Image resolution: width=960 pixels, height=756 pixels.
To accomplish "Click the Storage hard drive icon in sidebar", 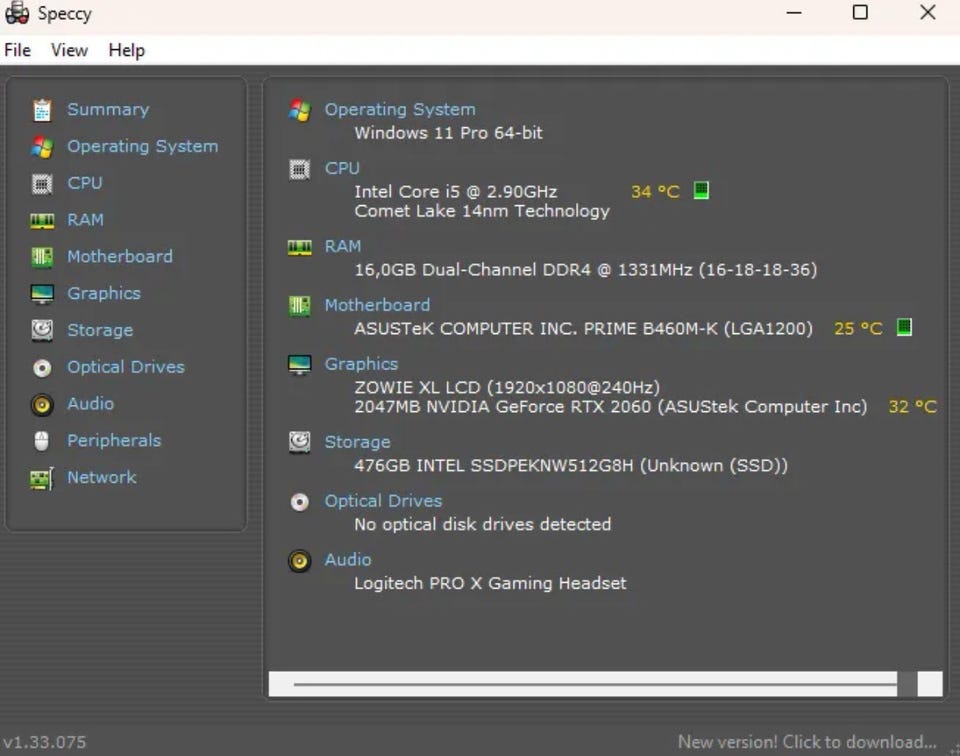I will click(x=42, y=330).
